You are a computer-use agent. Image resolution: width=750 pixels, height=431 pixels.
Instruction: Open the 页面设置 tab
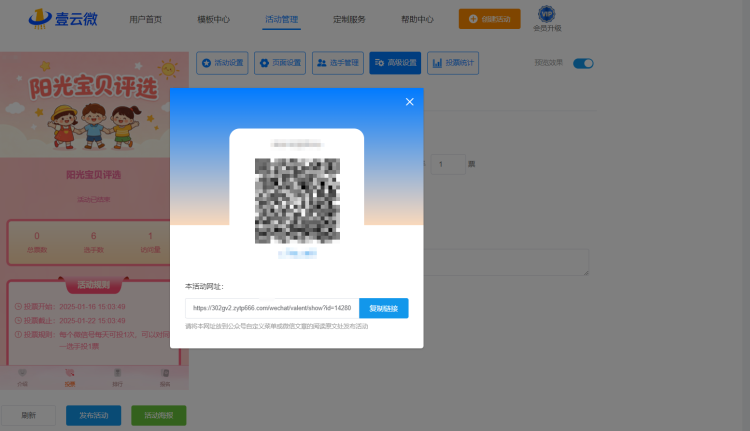click(280, 63)
